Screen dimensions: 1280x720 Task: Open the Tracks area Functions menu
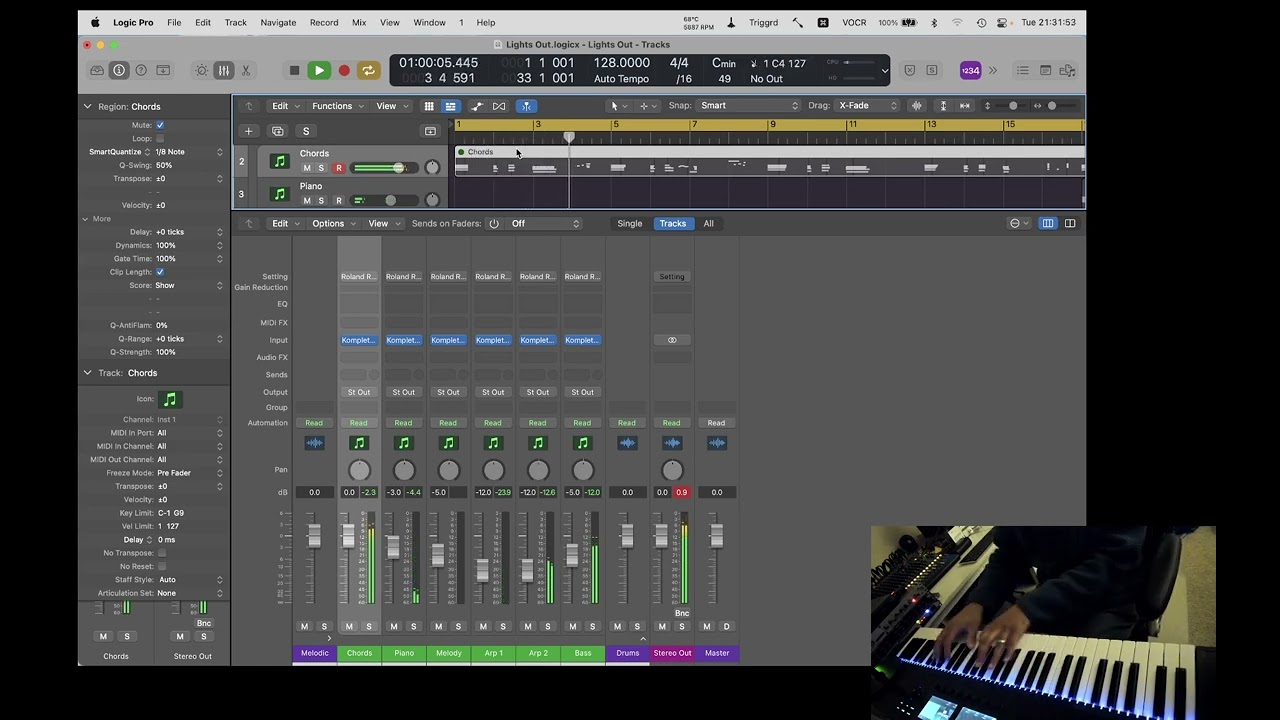click(x=337, y=106)
